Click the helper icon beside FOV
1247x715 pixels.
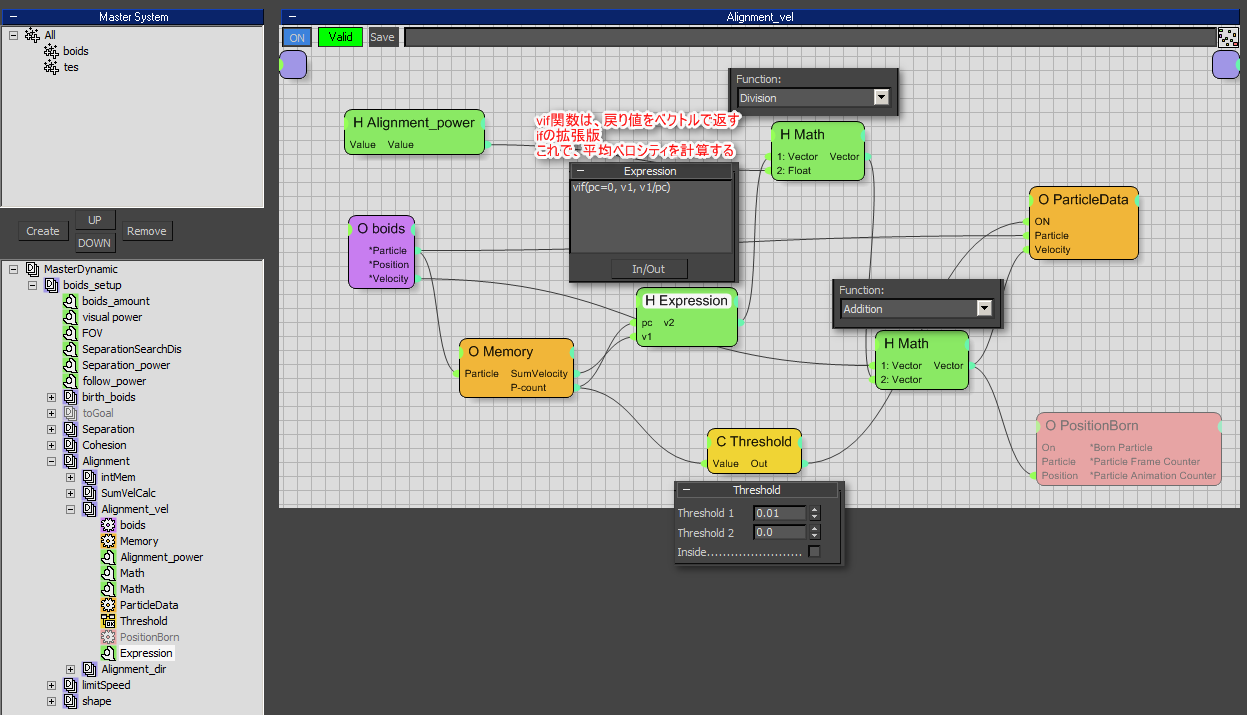tap(71, 333)
